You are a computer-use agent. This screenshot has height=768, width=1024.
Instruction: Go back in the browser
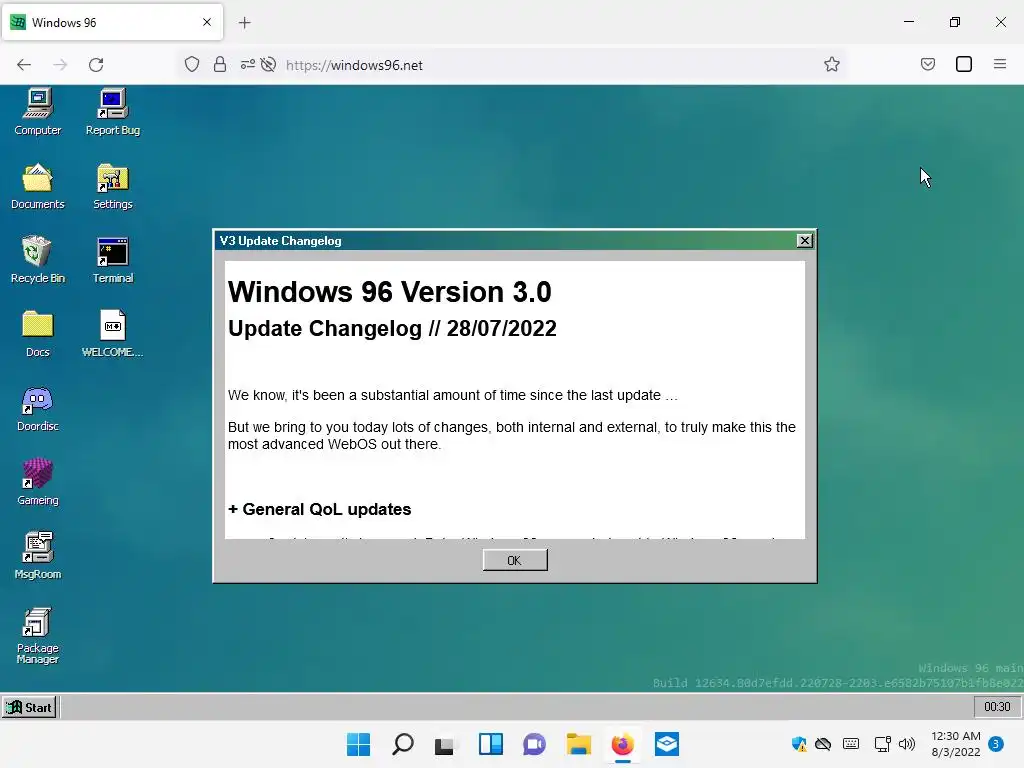click(x=24, y=65)
